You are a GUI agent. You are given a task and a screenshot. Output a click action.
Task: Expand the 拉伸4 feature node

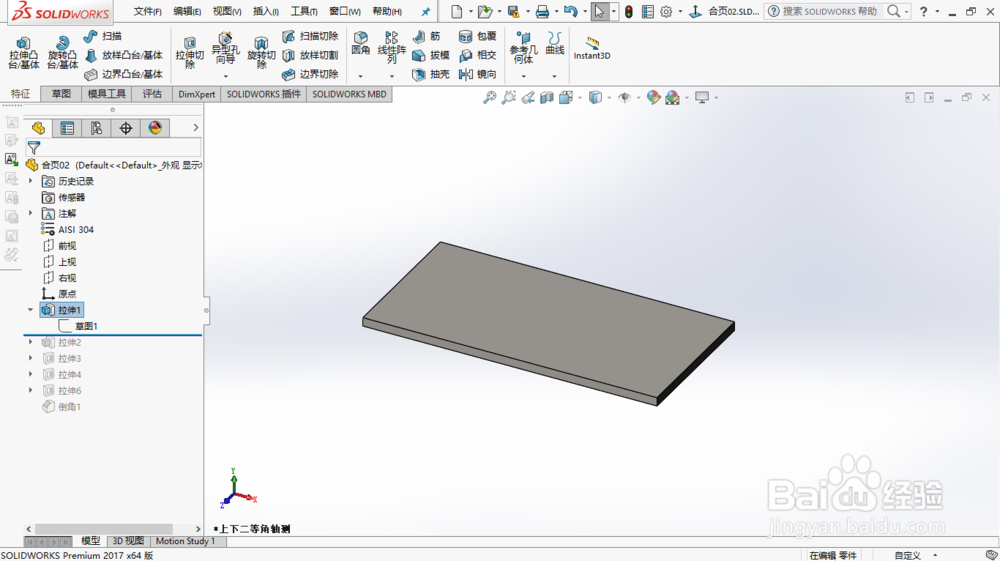tap(30, 374)
